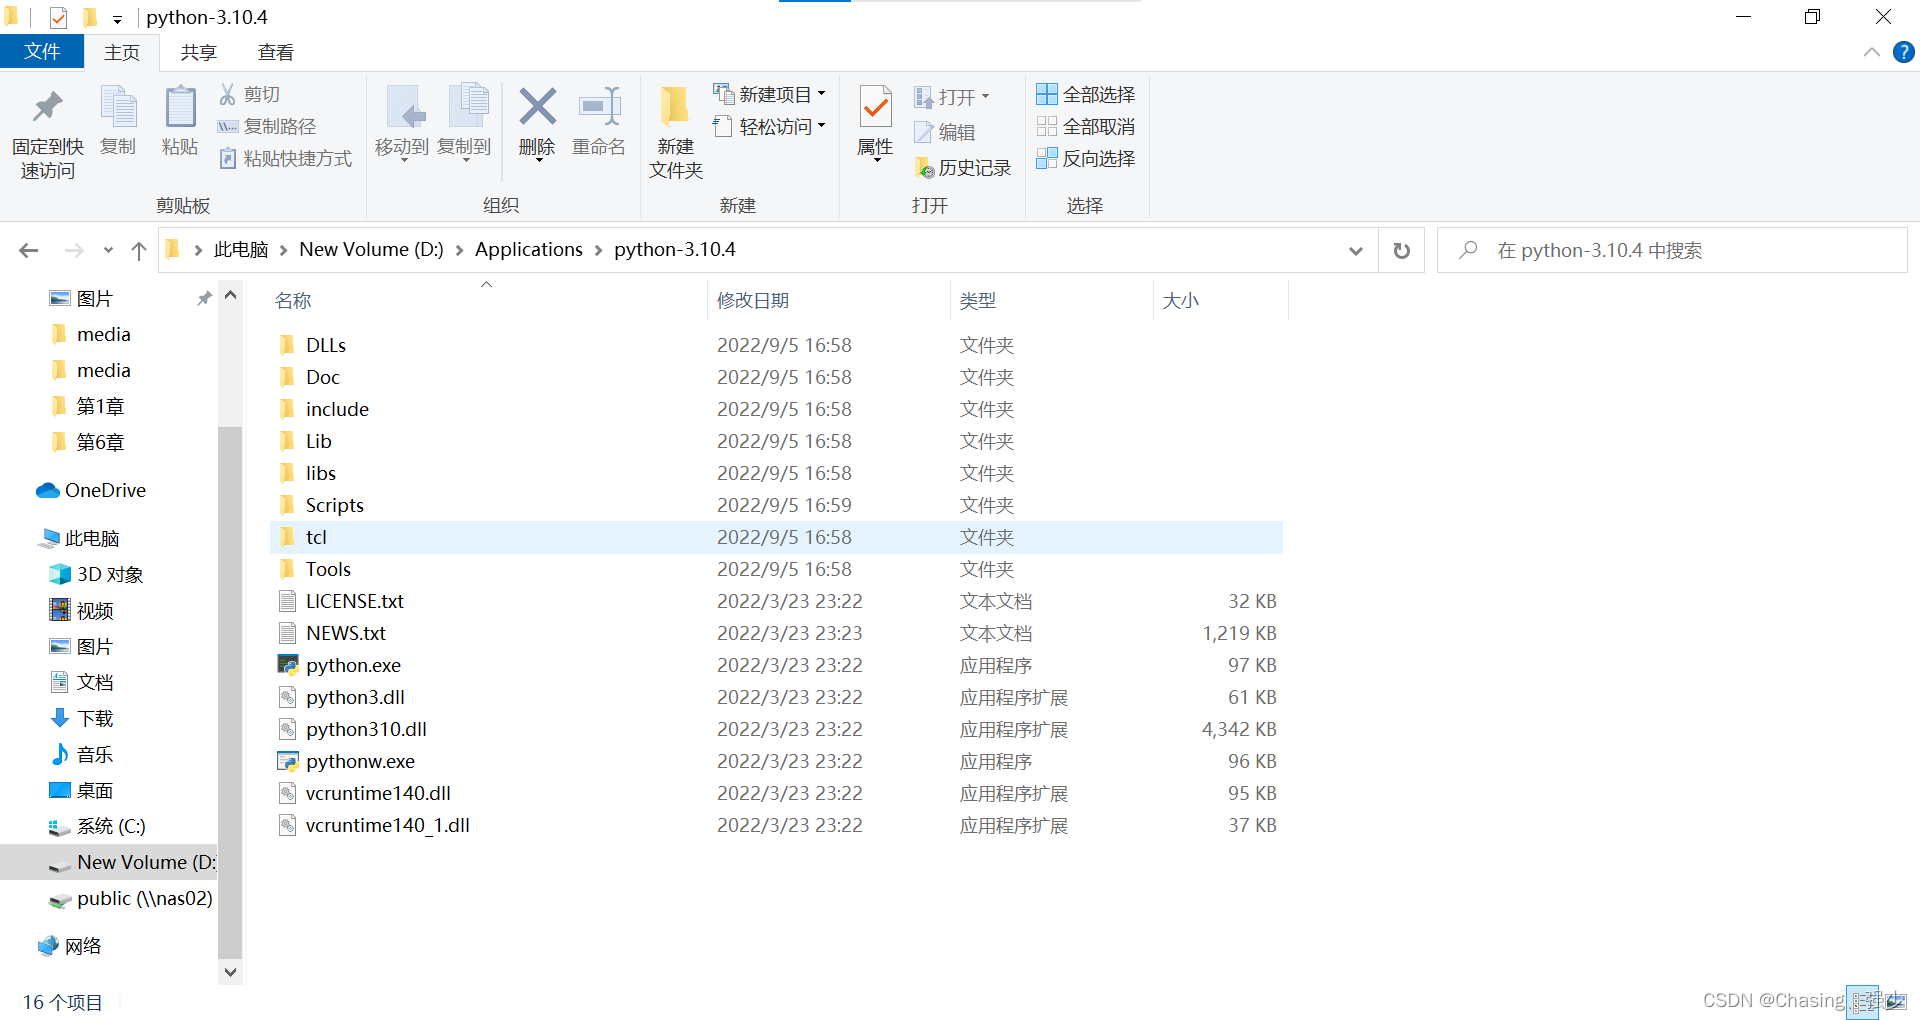1920x1020 pixels.
Task: Click the python.exe file icon
Action: click(288, 665)
